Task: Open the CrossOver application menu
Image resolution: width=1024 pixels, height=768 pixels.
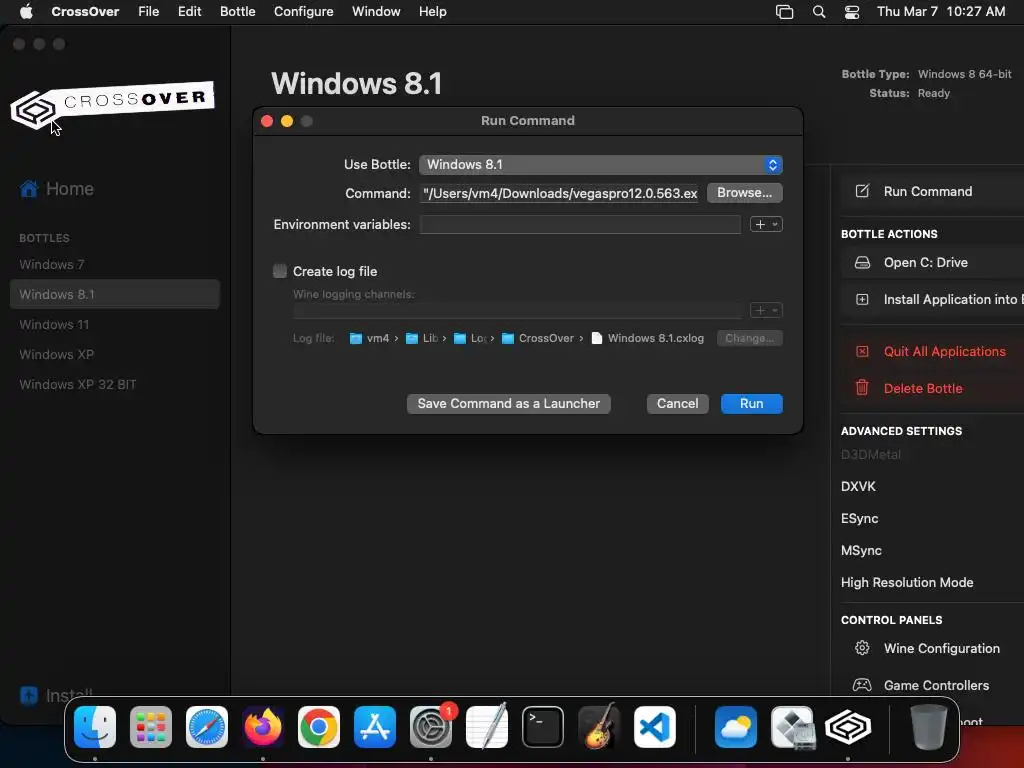Action: pyautogui.click(x=85, y=11)
